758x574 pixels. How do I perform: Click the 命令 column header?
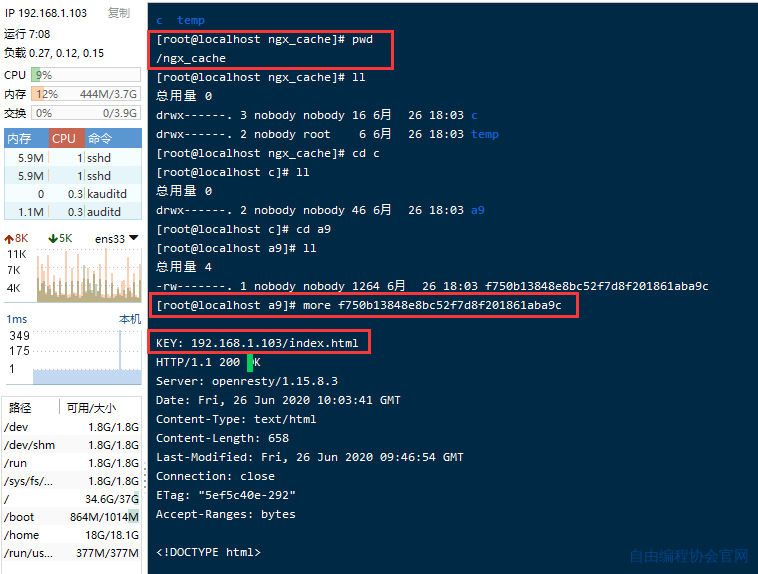pos(100,138)
